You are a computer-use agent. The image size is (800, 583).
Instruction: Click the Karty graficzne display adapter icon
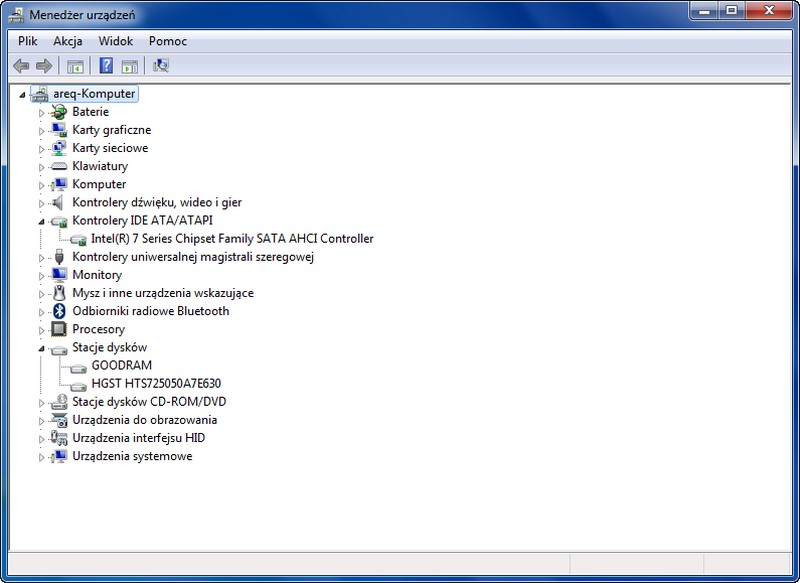click(x=59, y=130)
